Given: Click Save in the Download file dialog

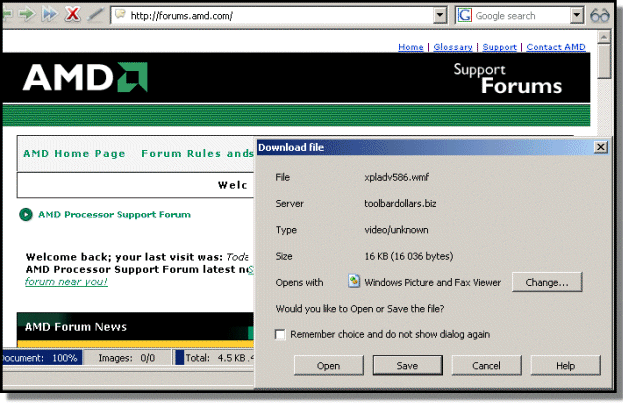Looking at the screenshot, I should 407,365.
